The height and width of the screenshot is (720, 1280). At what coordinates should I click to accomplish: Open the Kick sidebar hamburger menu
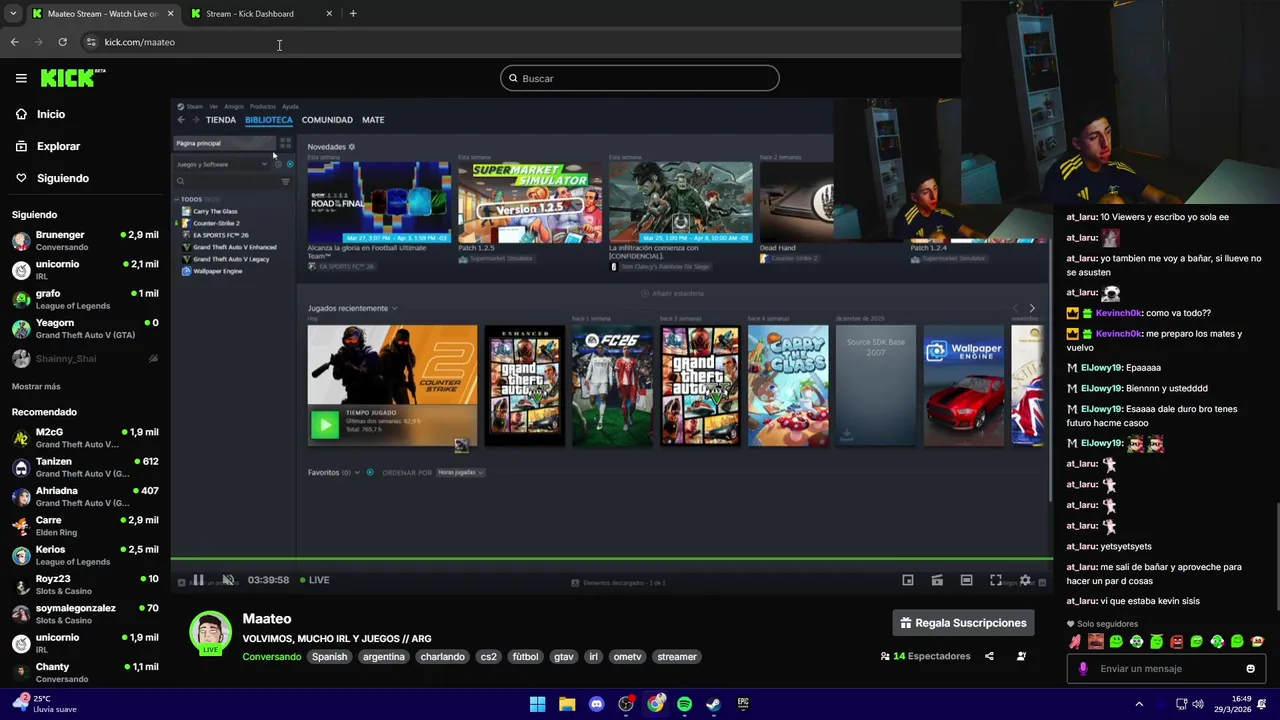pyautogui.click(x=21, y=78)
